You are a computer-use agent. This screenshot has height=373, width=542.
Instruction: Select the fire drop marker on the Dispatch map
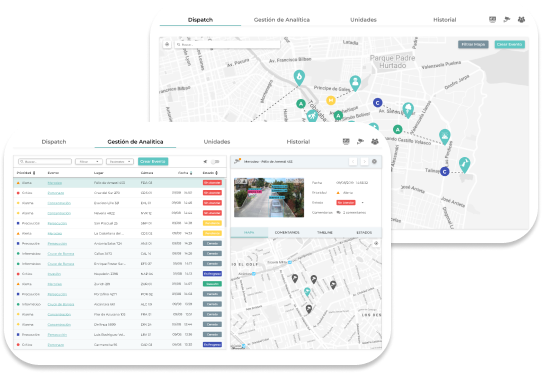(299, 77)
